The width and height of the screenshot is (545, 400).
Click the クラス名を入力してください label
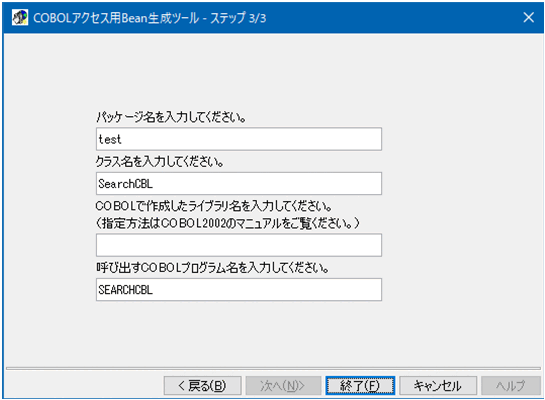click(160, 162)
